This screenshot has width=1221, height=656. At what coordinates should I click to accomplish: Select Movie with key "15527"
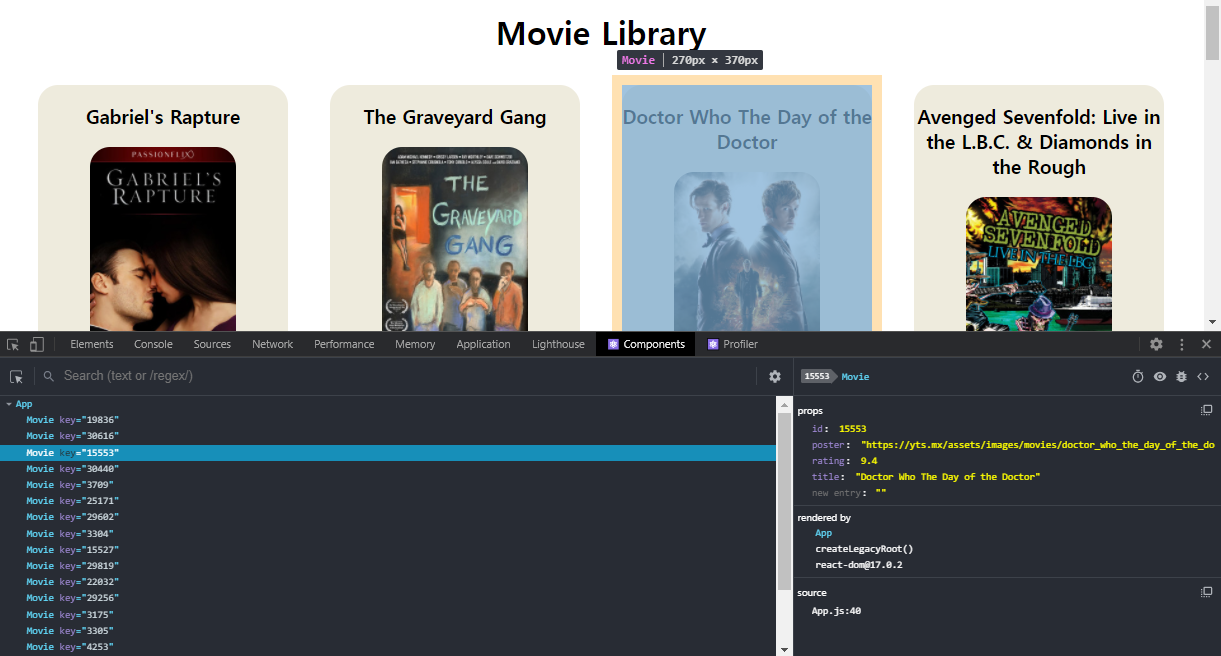click(388, 550)
